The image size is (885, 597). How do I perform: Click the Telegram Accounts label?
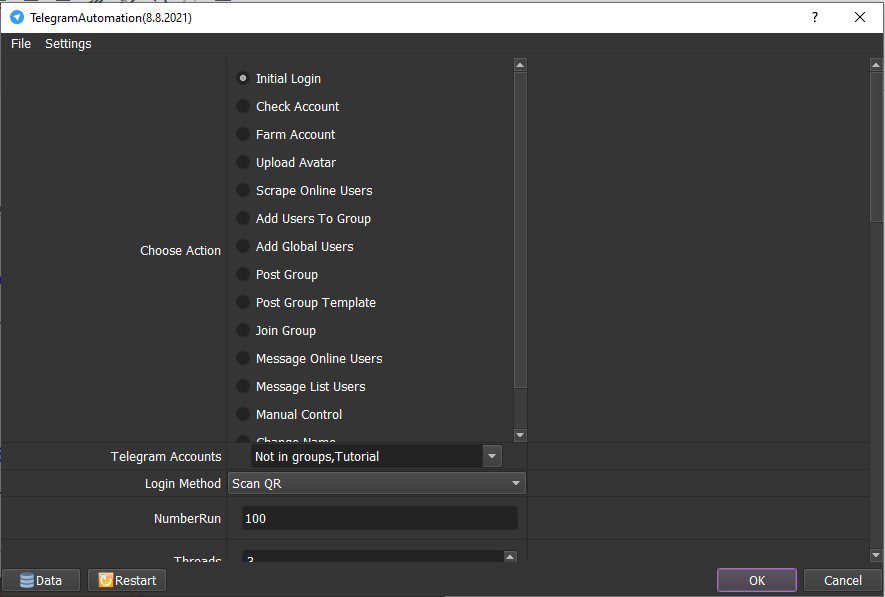[x=166, y=456]
